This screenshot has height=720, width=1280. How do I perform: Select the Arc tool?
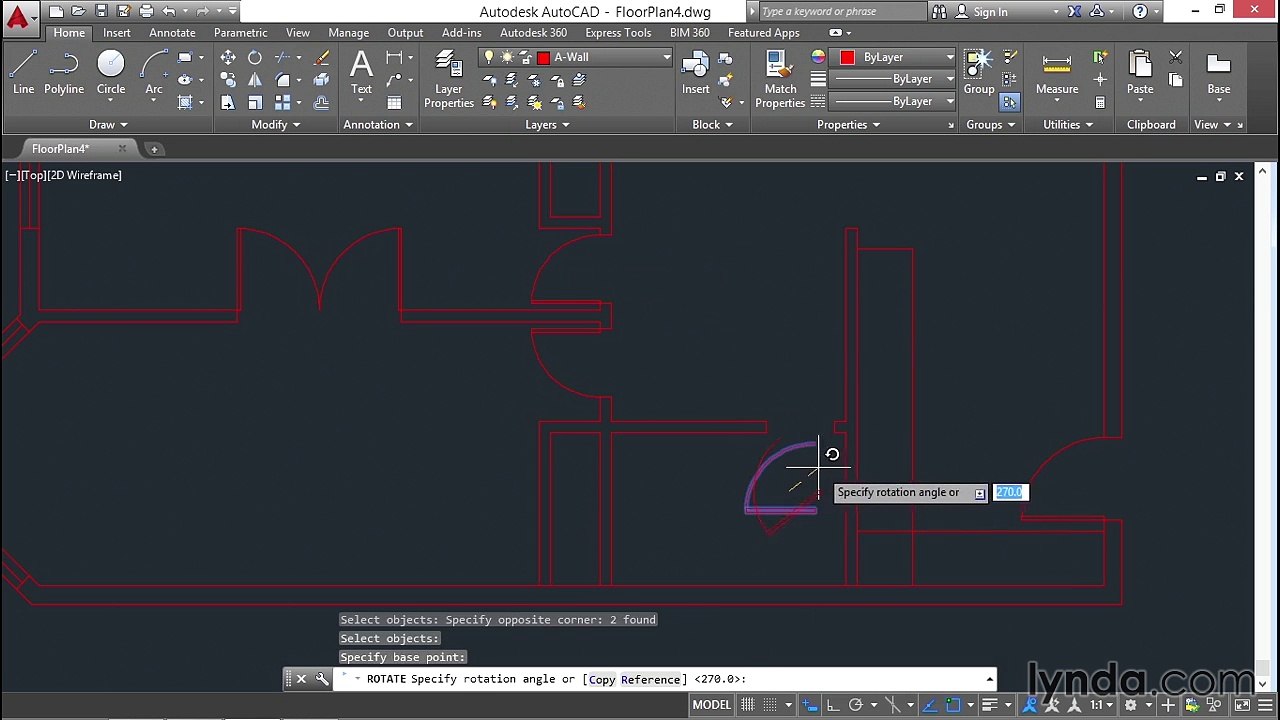[154, 74]
